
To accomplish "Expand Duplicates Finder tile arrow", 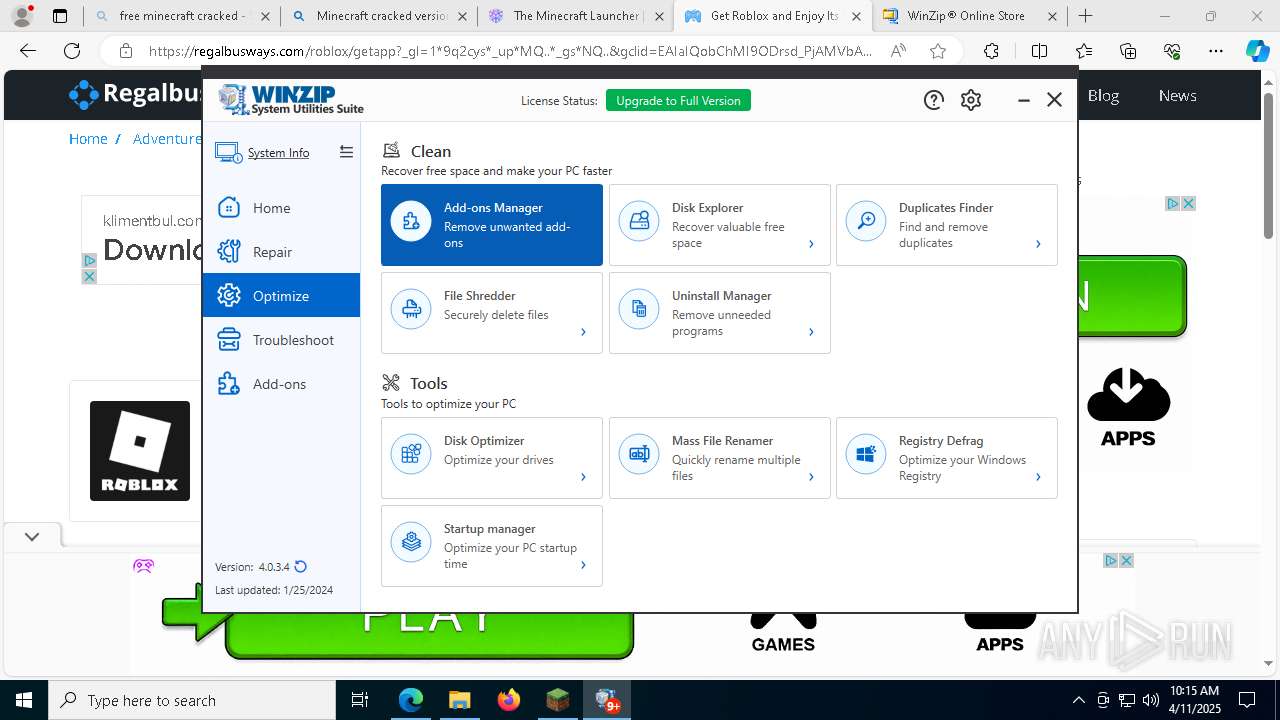I will [1038, 244].
